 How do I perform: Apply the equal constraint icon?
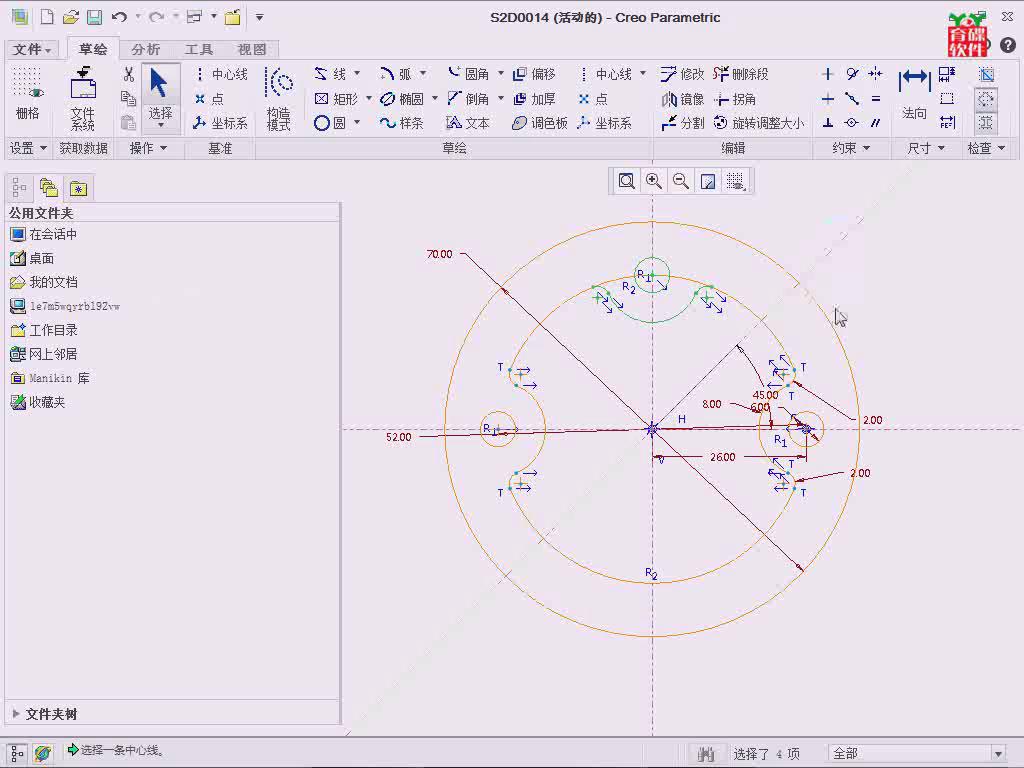pos(876,99)
